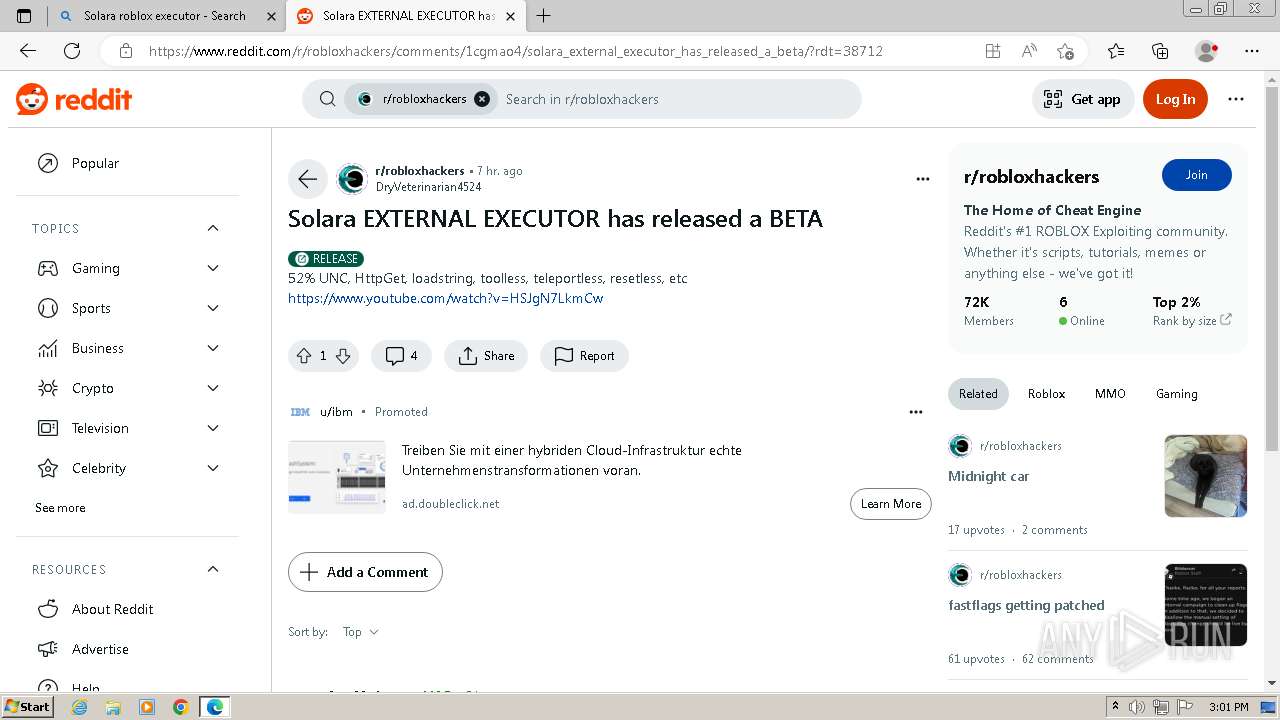Open the fastflags getting patched post
Image resolution: width=1280 pixels, height=720 pixels.
[x=1026, y=605]
